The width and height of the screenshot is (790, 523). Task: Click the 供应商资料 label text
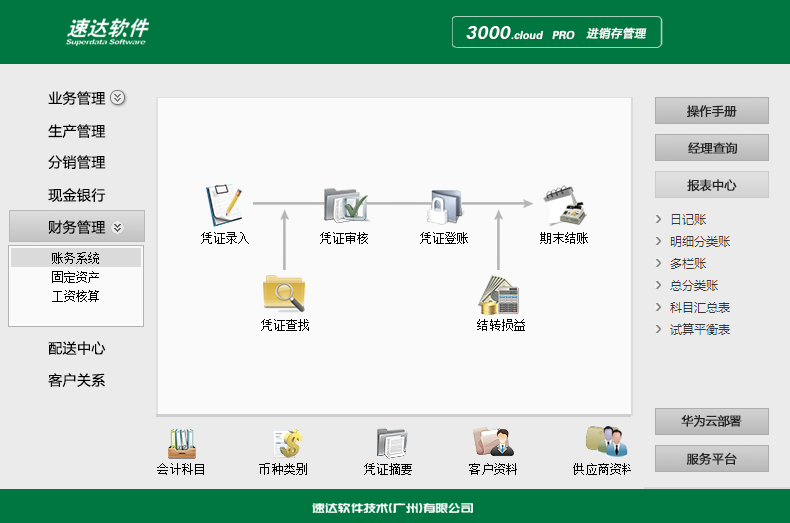tap(602, 469)
